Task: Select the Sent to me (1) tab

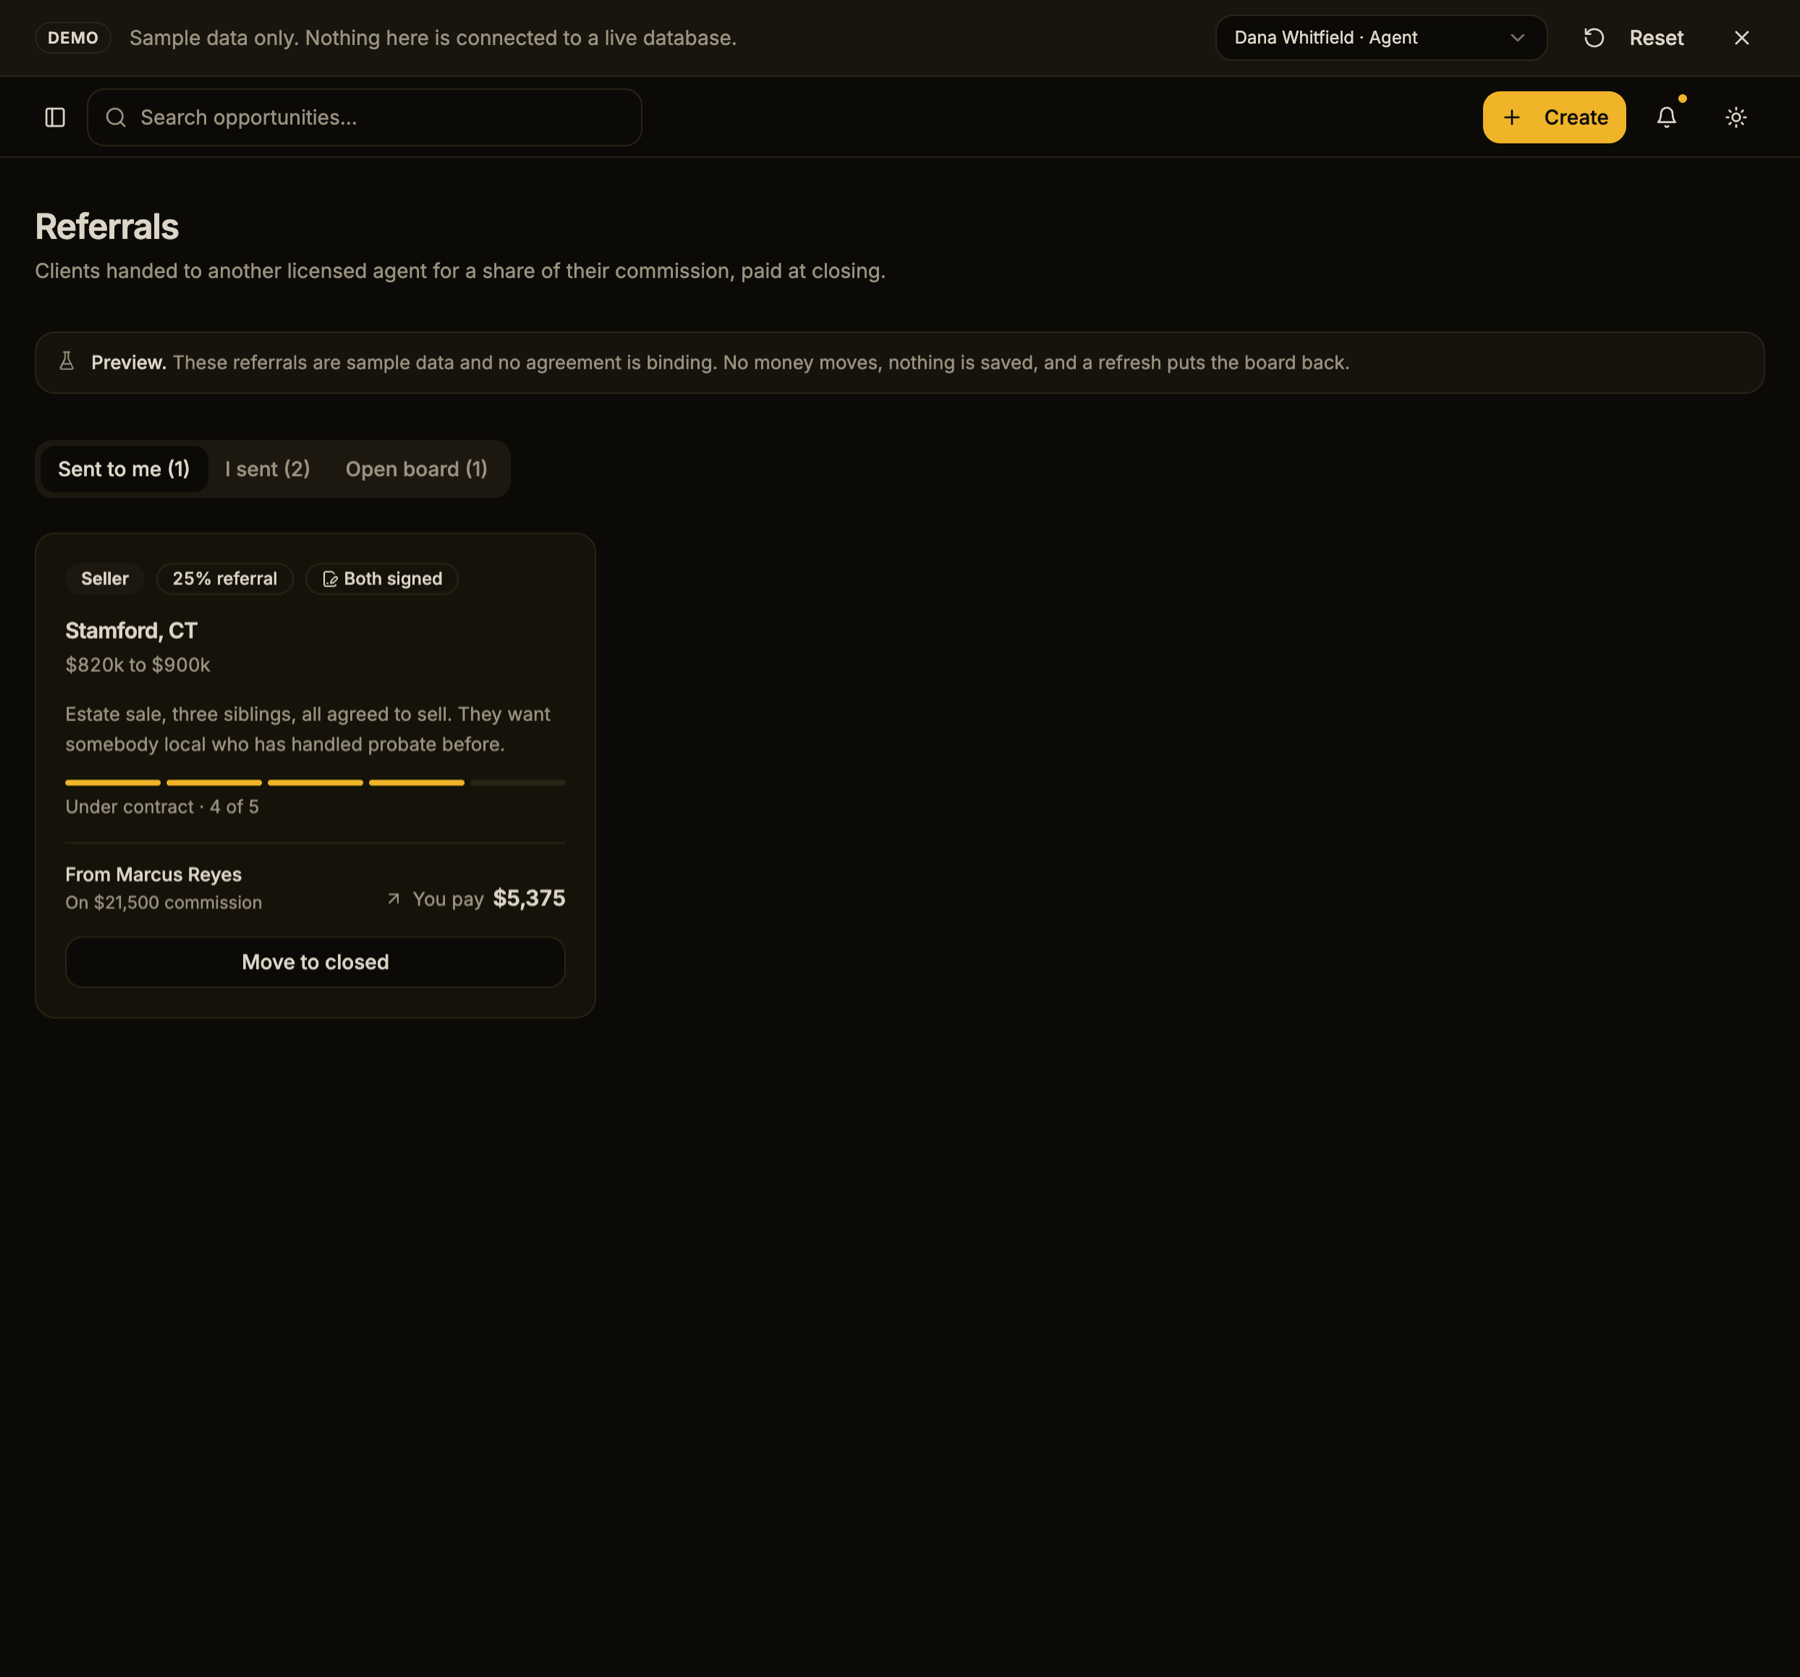Action: pos(124,469)
